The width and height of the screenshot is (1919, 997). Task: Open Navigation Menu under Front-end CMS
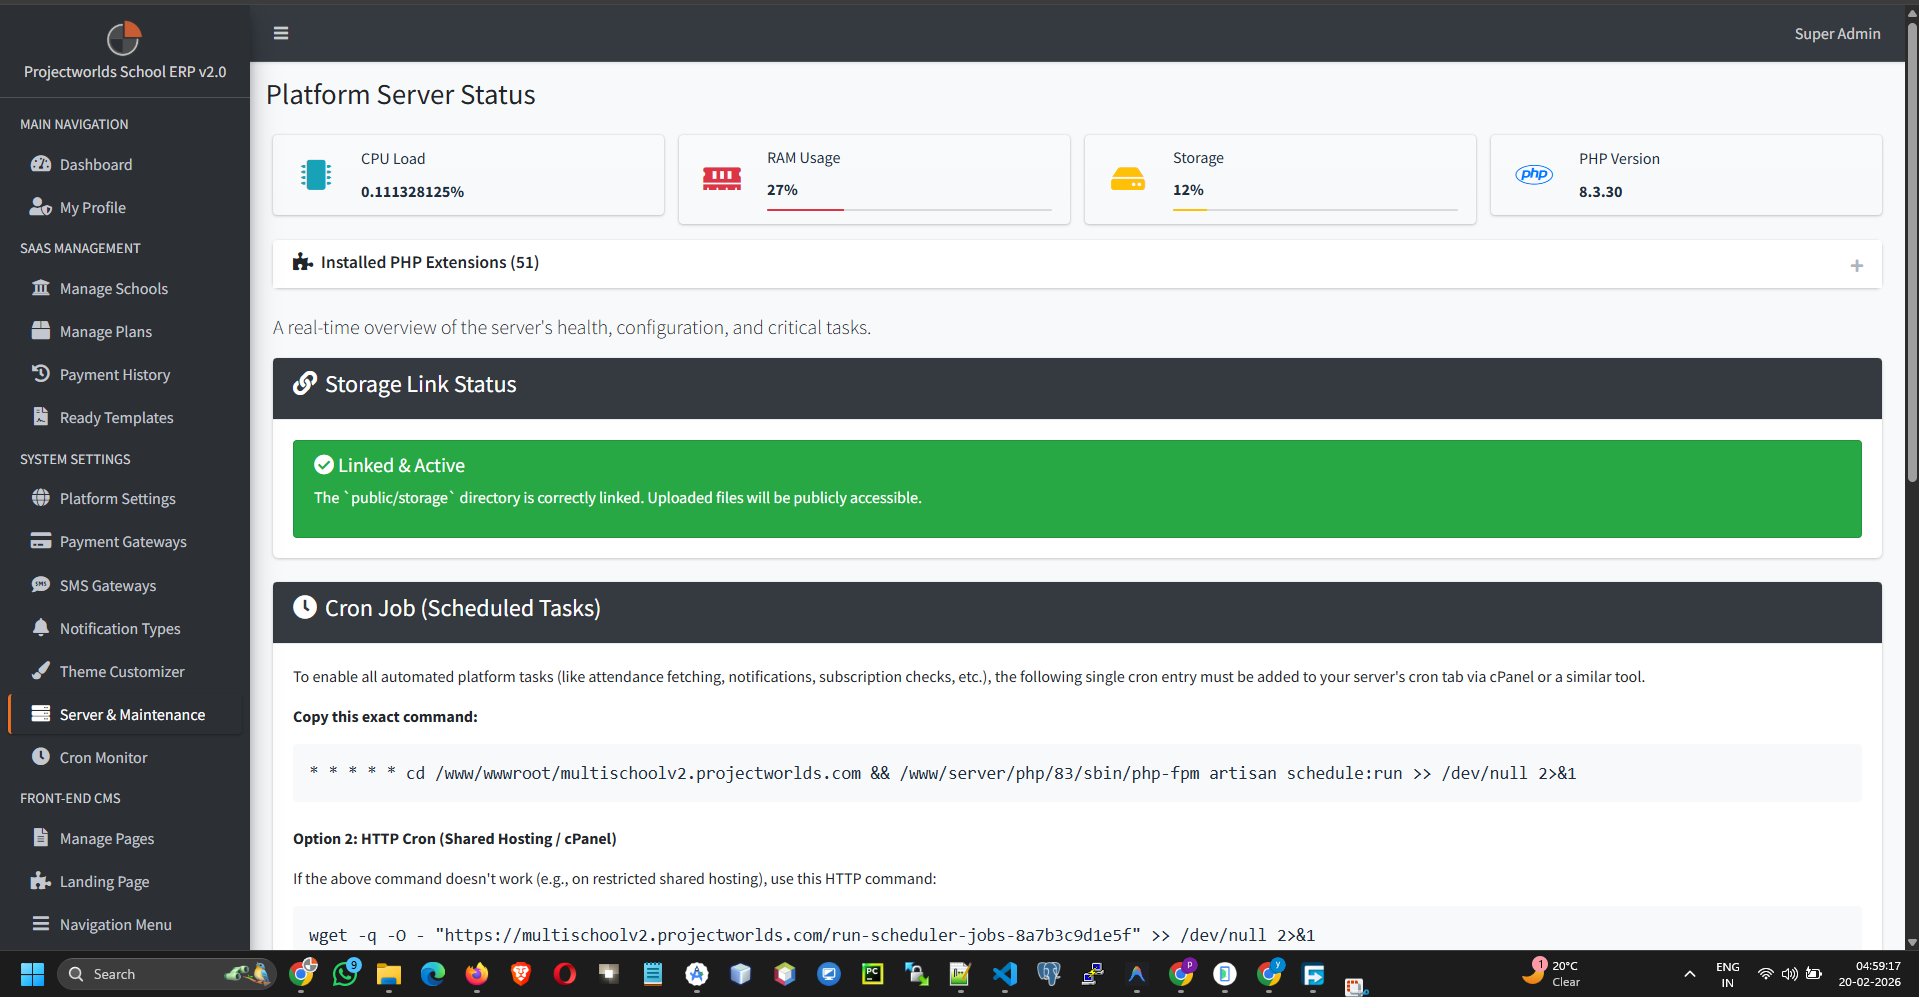[x=115, y=924]
